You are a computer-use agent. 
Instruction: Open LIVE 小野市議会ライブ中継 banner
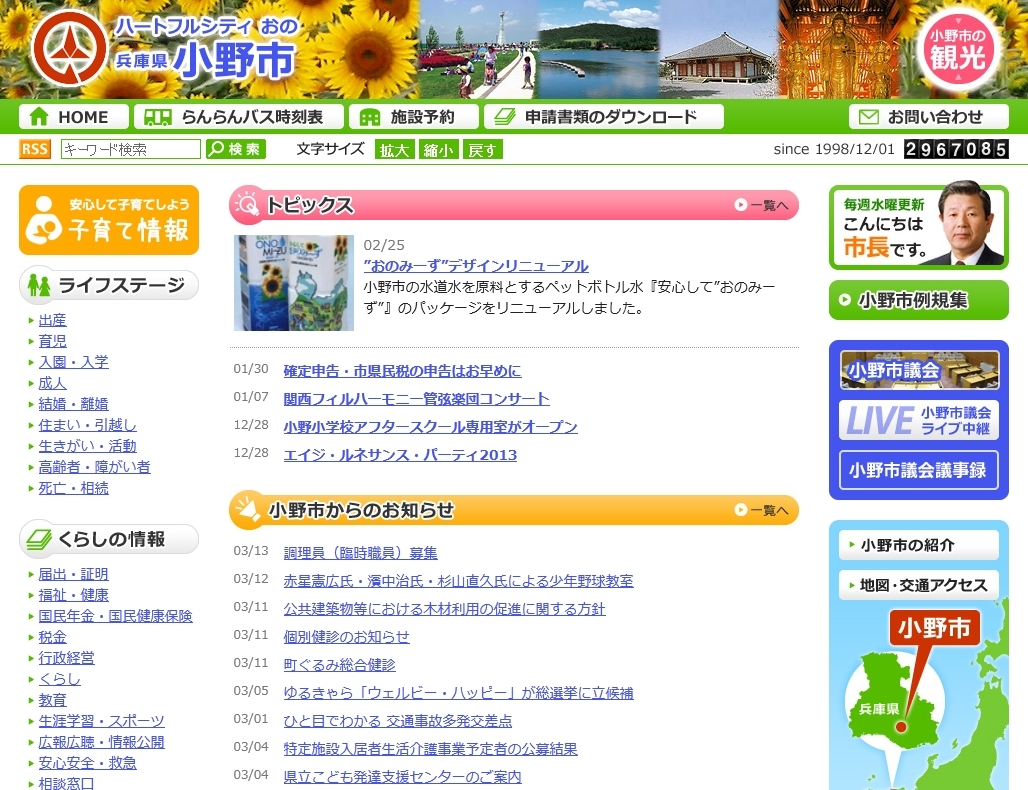point(919,420)
